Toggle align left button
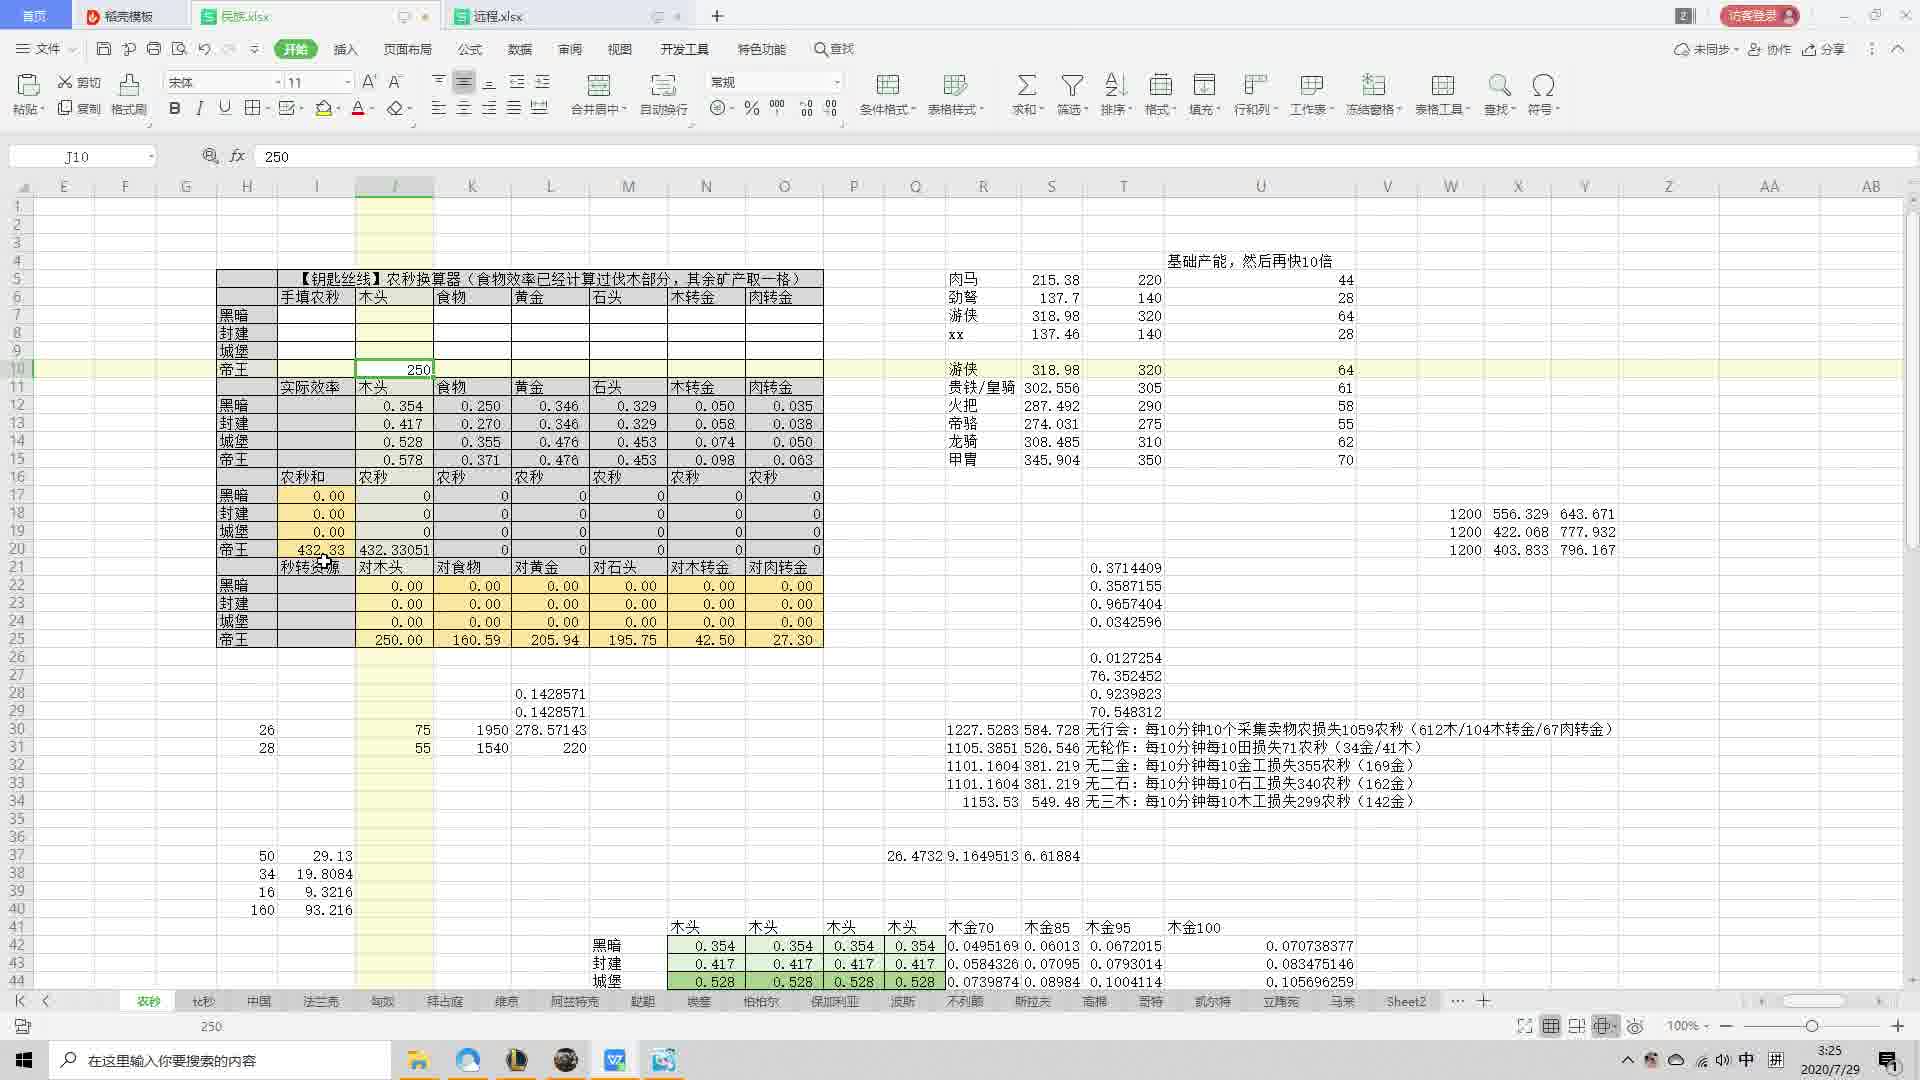Viewport: 1920px width, 1080px height. (x=439, y=108)
